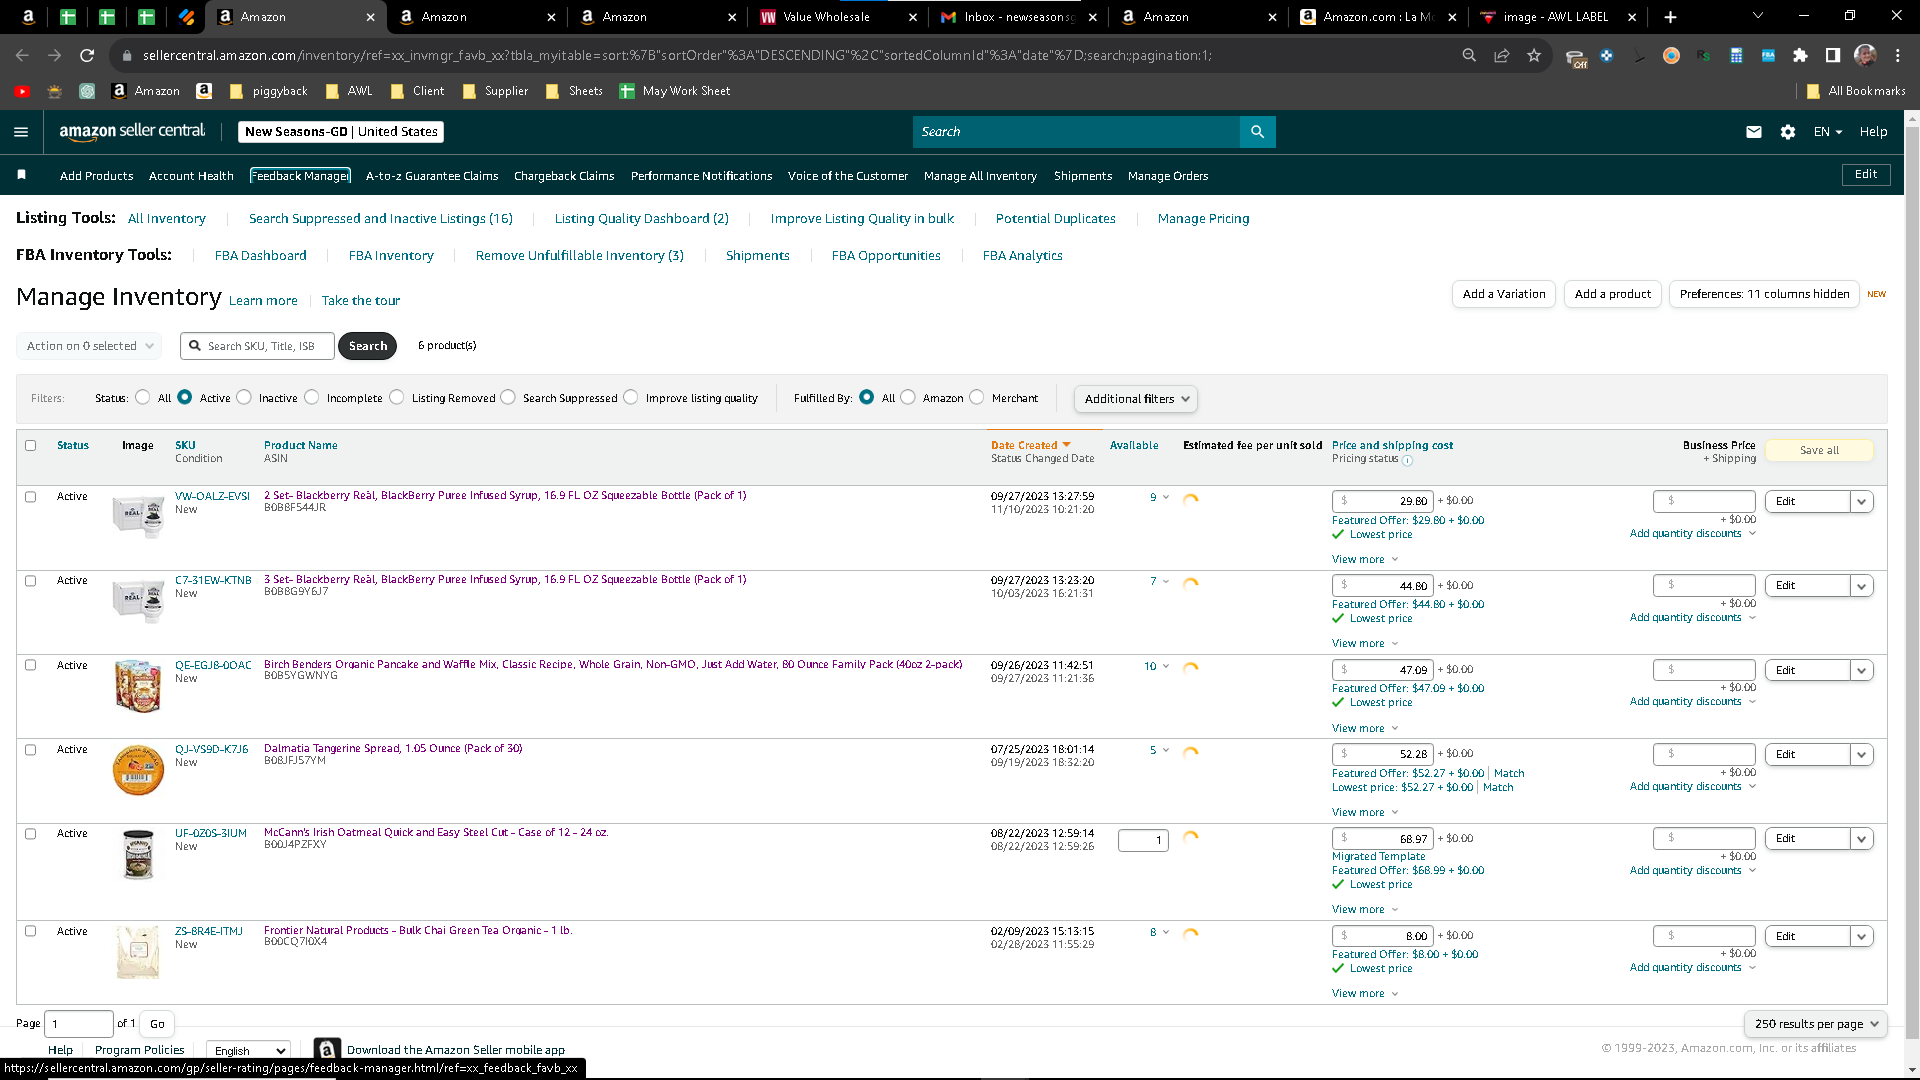Open the 250 results per page dropdown
The image size is (1920, 1080).
[1816, 1024]
